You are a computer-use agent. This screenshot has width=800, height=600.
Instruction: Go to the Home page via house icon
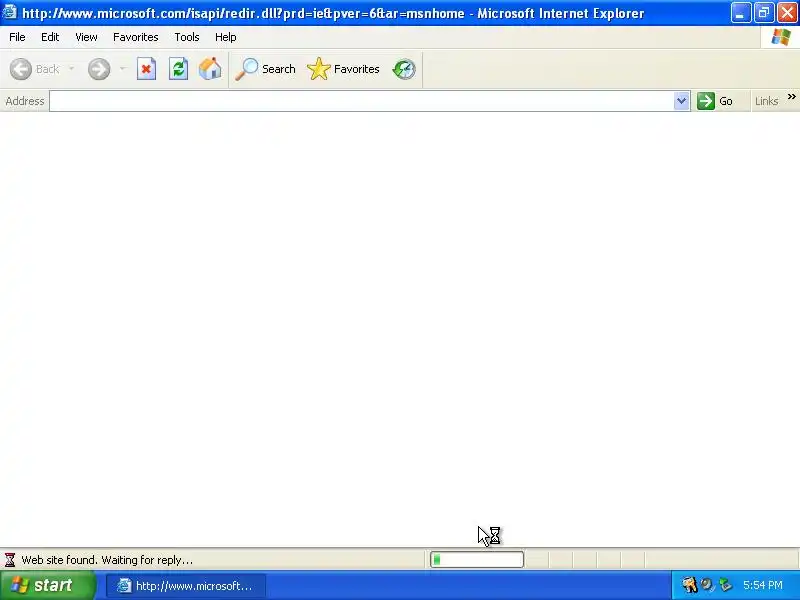[x=210, y=69]
